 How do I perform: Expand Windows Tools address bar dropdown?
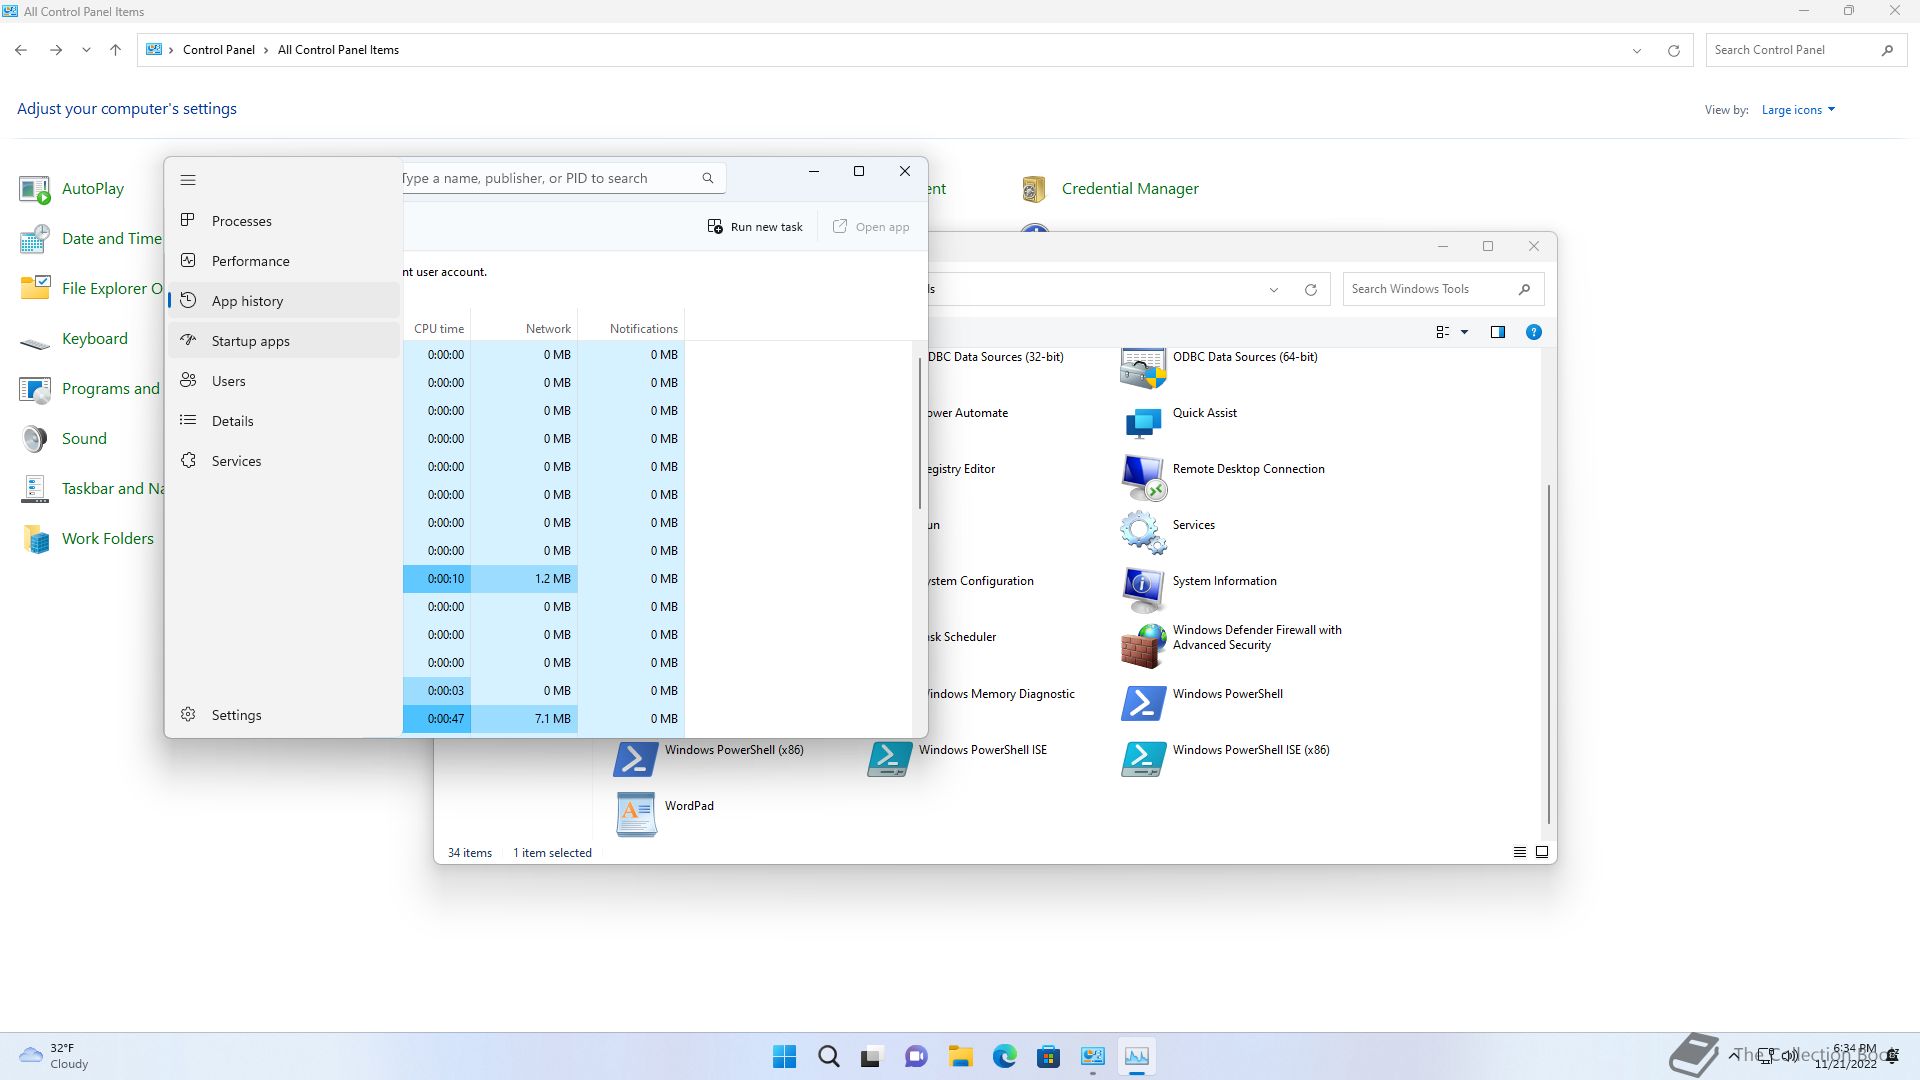[1274, 290]
